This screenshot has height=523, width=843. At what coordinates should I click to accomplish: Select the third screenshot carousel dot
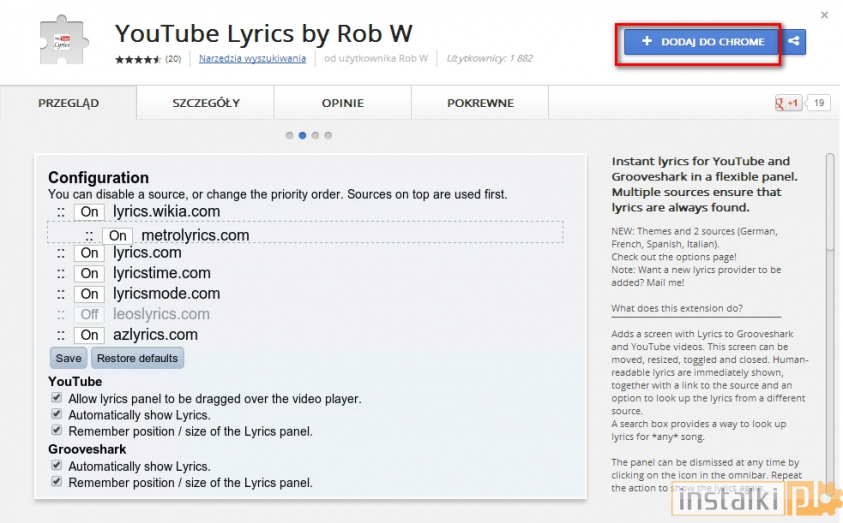315,135
